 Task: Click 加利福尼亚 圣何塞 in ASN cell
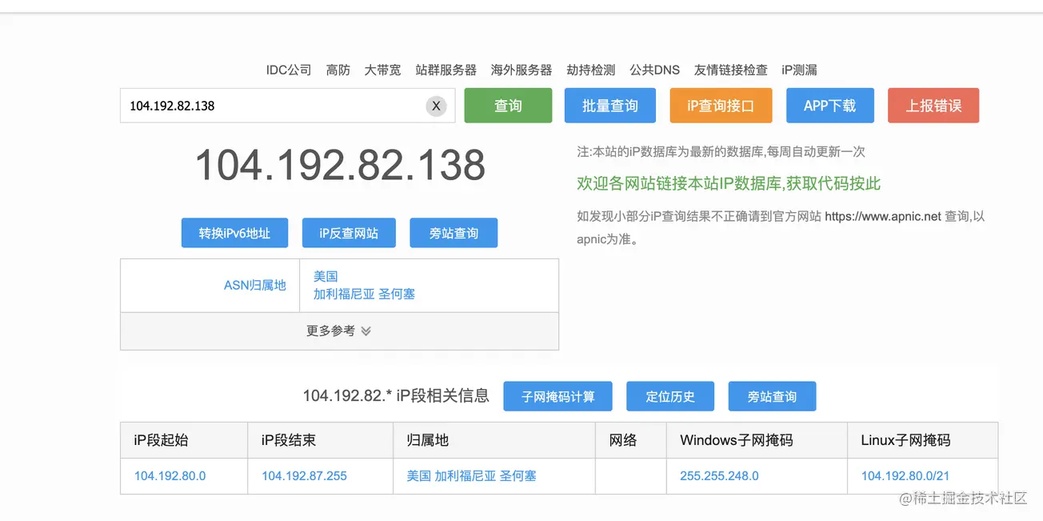tap(364, 294)
